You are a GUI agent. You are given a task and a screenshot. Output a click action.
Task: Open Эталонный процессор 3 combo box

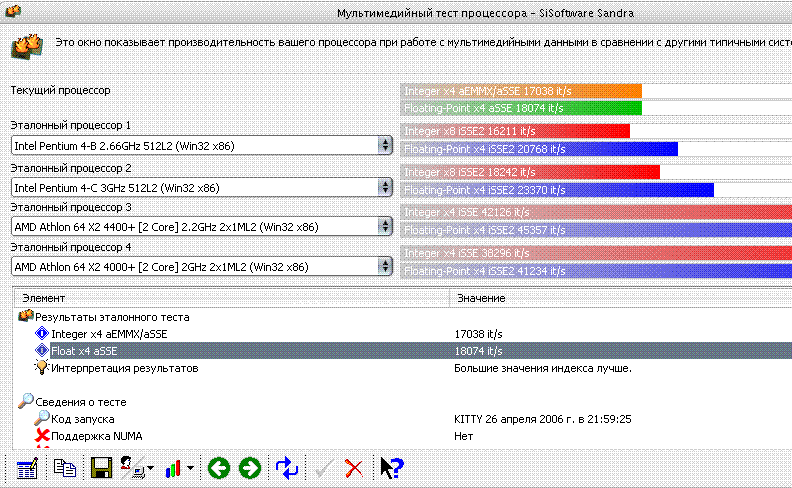[202, 226]
